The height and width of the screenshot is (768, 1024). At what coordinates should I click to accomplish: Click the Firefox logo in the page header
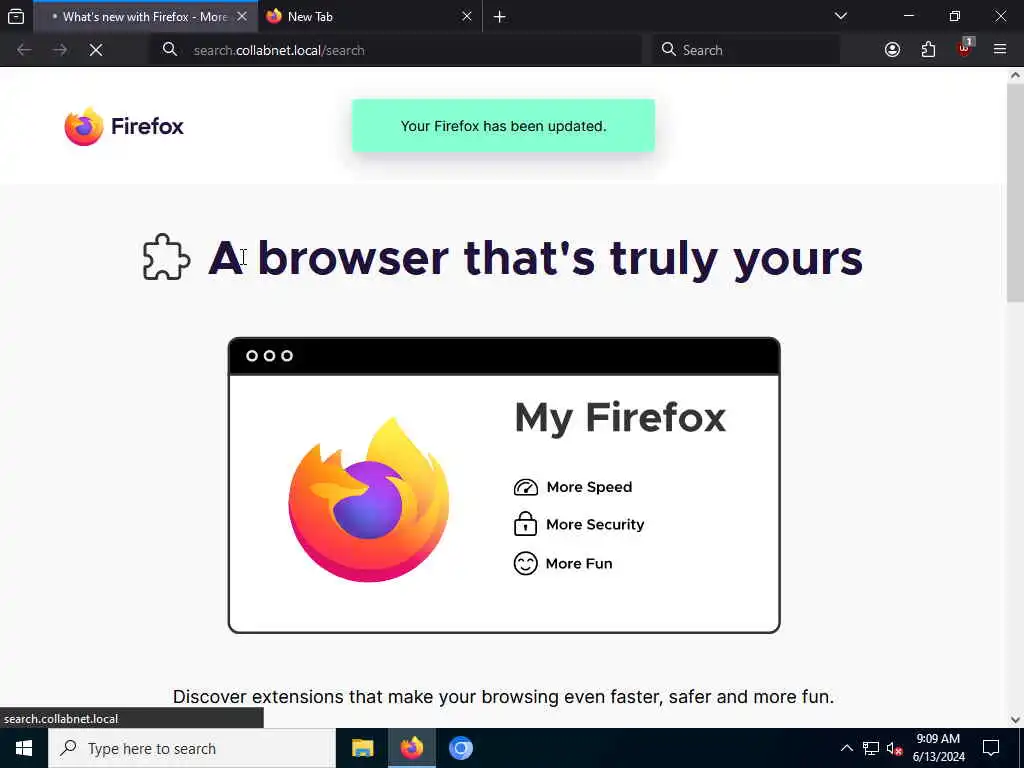tap(124, 126)
